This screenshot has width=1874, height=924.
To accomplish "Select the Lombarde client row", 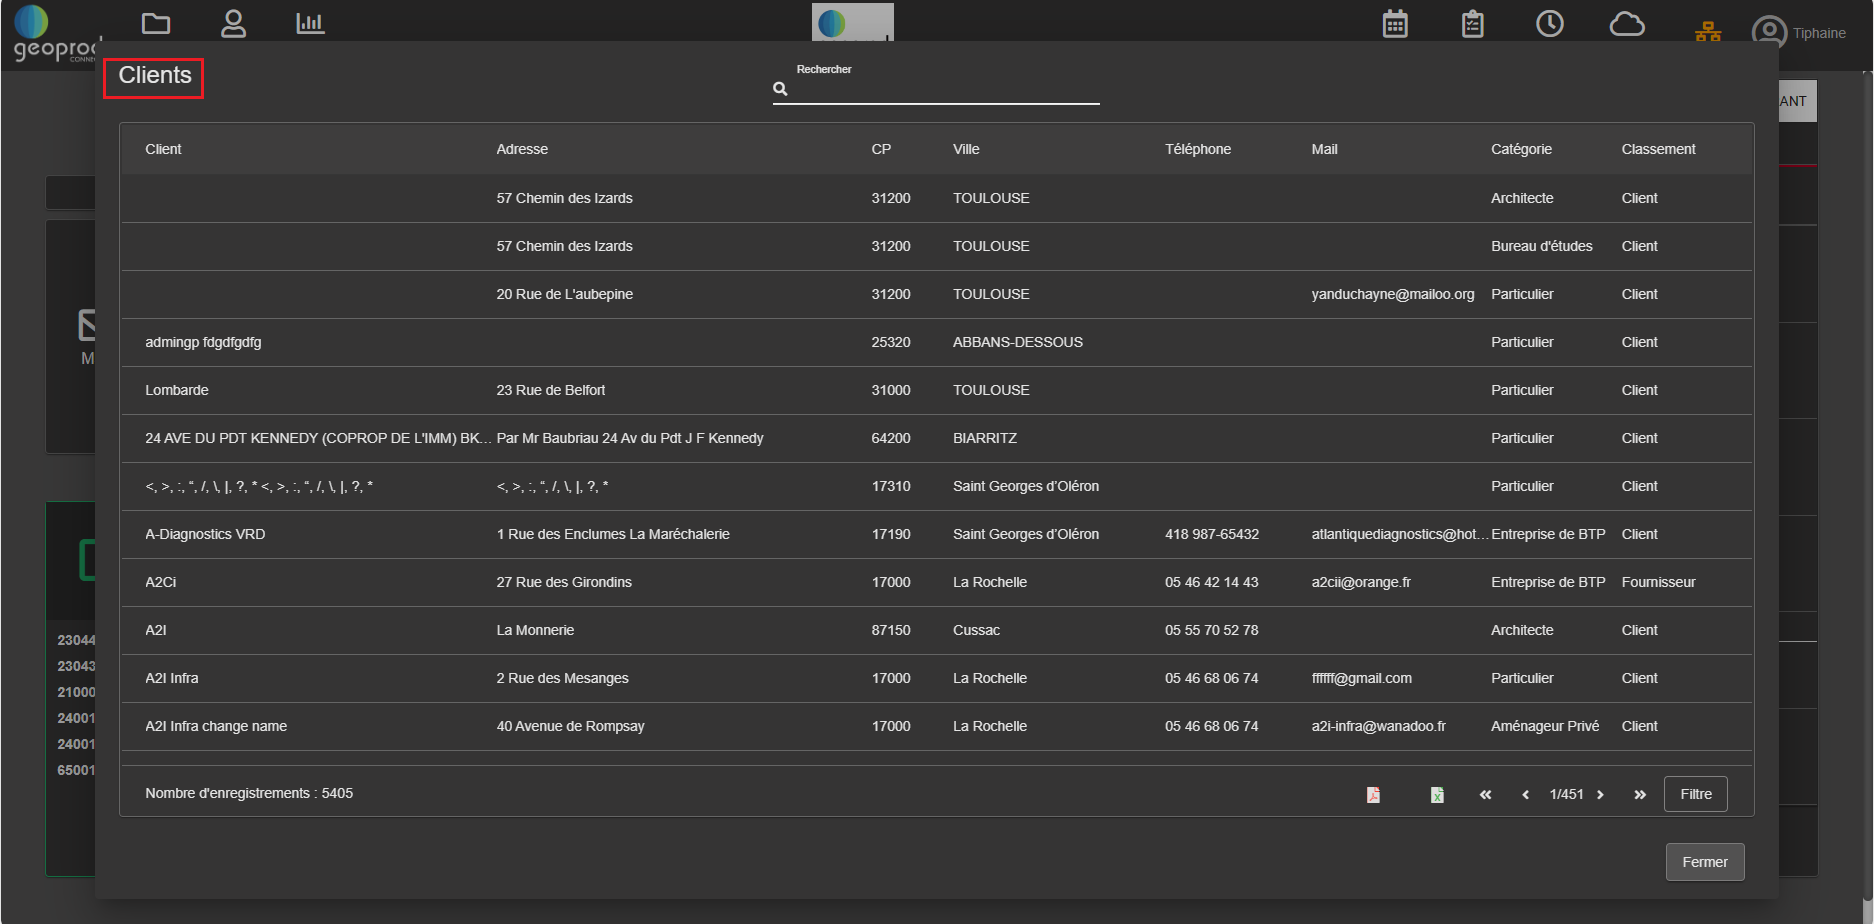I will (936, 390).
